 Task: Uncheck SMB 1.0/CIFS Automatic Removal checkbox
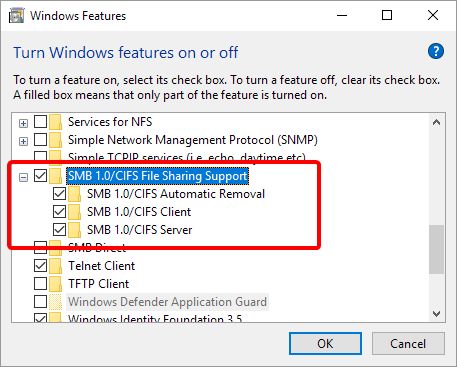pos(59,194)
